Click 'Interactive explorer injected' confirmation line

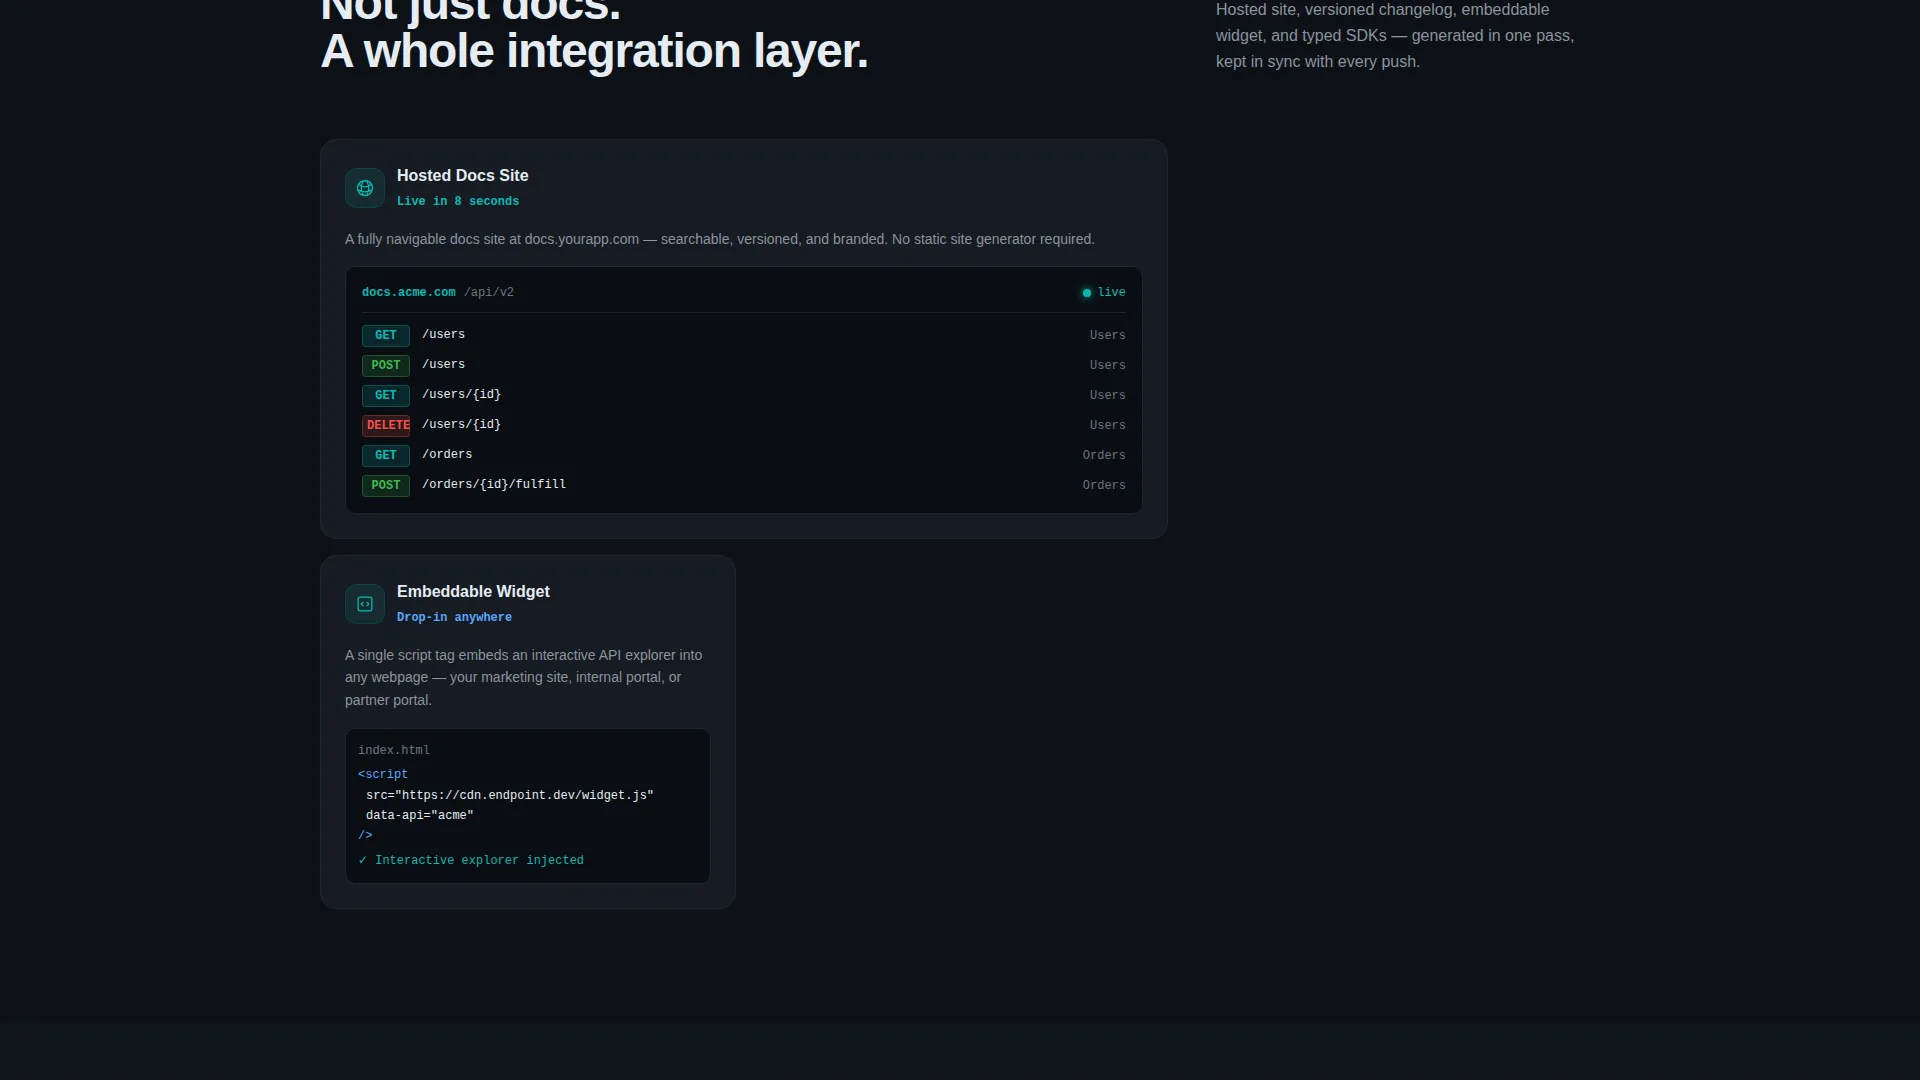pyautogui.click(x=471, y=860)
